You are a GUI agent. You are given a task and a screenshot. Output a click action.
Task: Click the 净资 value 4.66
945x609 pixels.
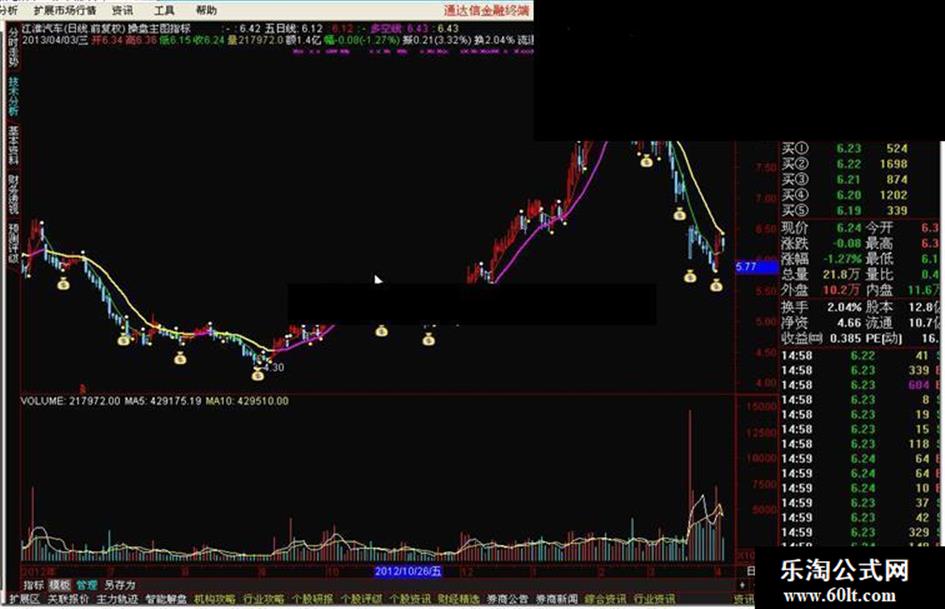pyautogui.click(x=849, y=323)
